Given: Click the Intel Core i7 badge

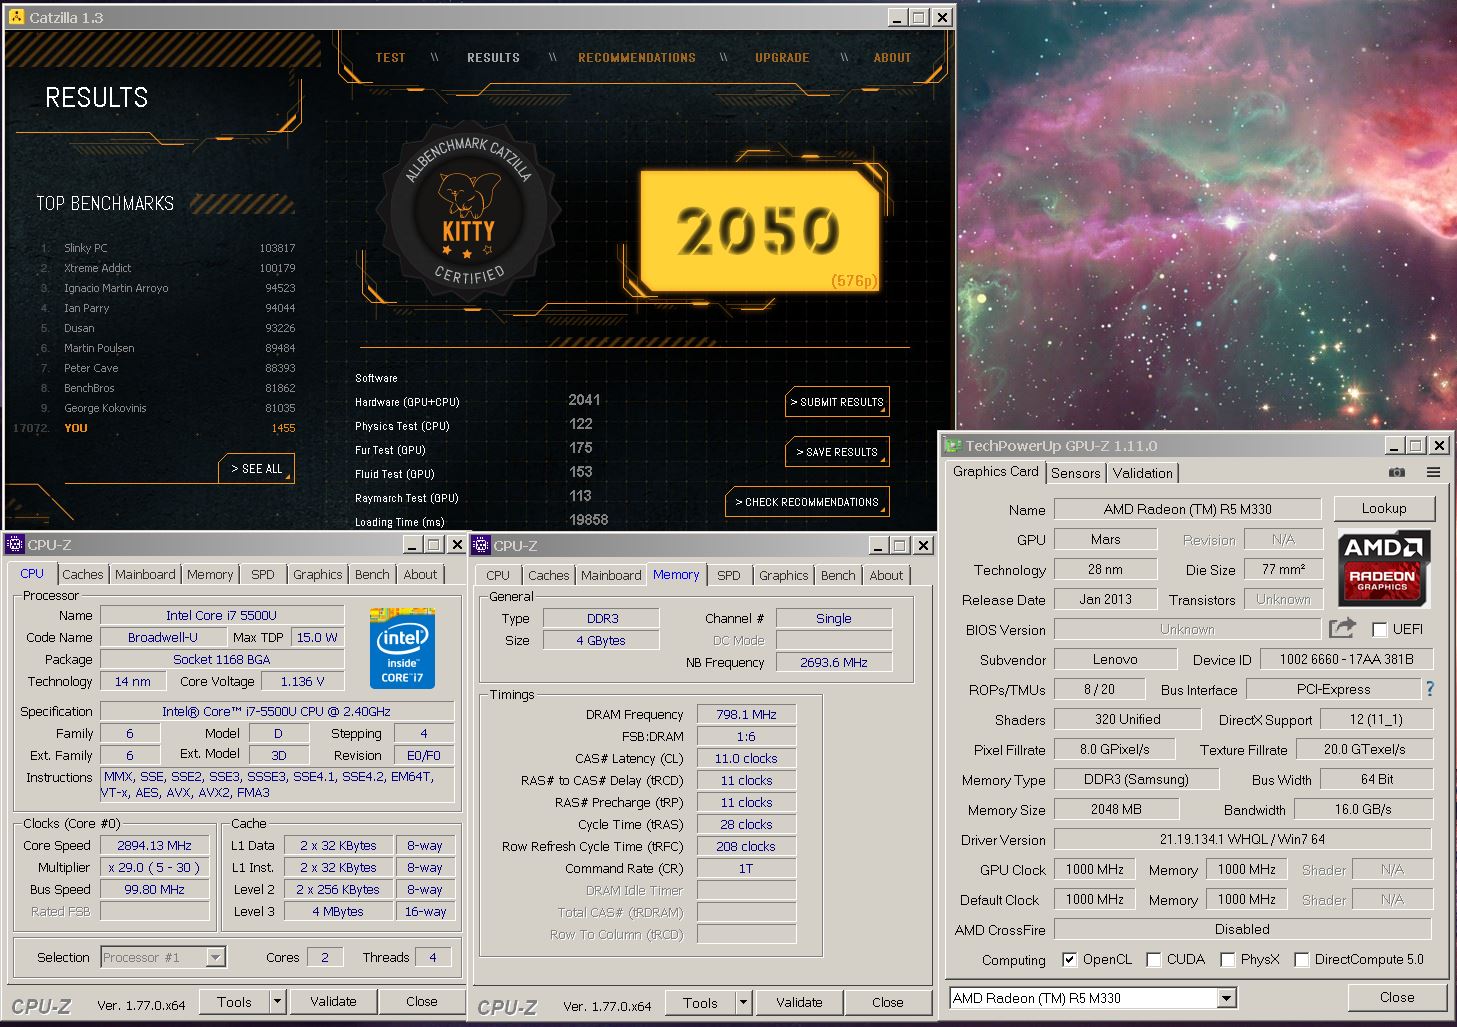Looking at the screenshot, I should tap(402, 647).
